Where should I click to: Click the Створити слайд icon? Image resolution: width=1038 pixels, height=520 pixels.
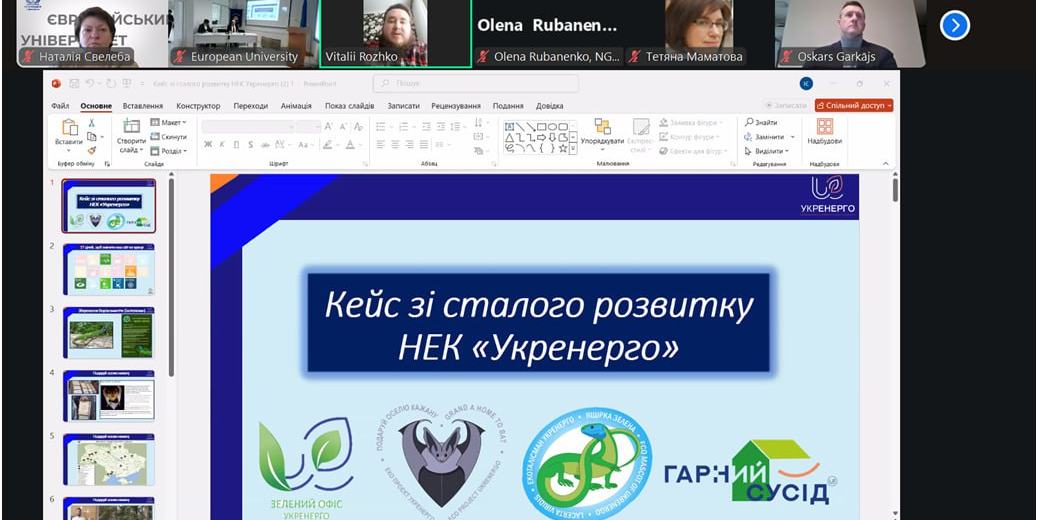pyautogui.click(x=131, y=126)
